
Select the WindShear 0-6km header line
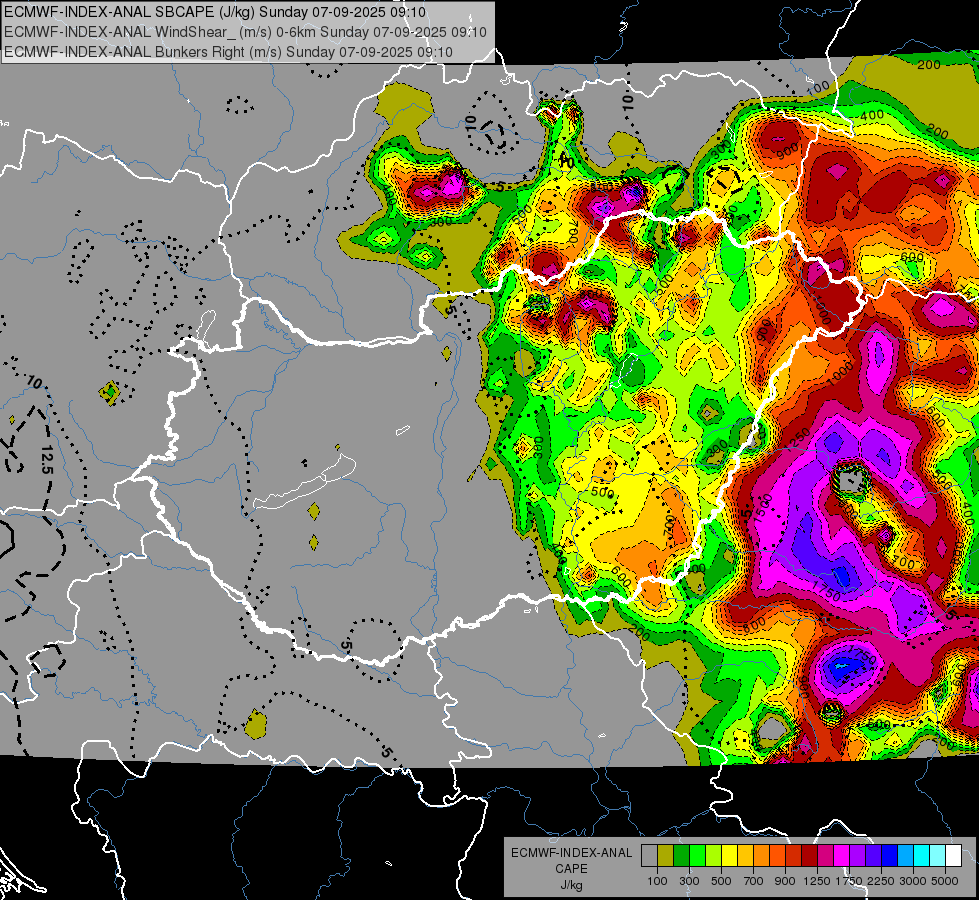click(x=245, y=32)
